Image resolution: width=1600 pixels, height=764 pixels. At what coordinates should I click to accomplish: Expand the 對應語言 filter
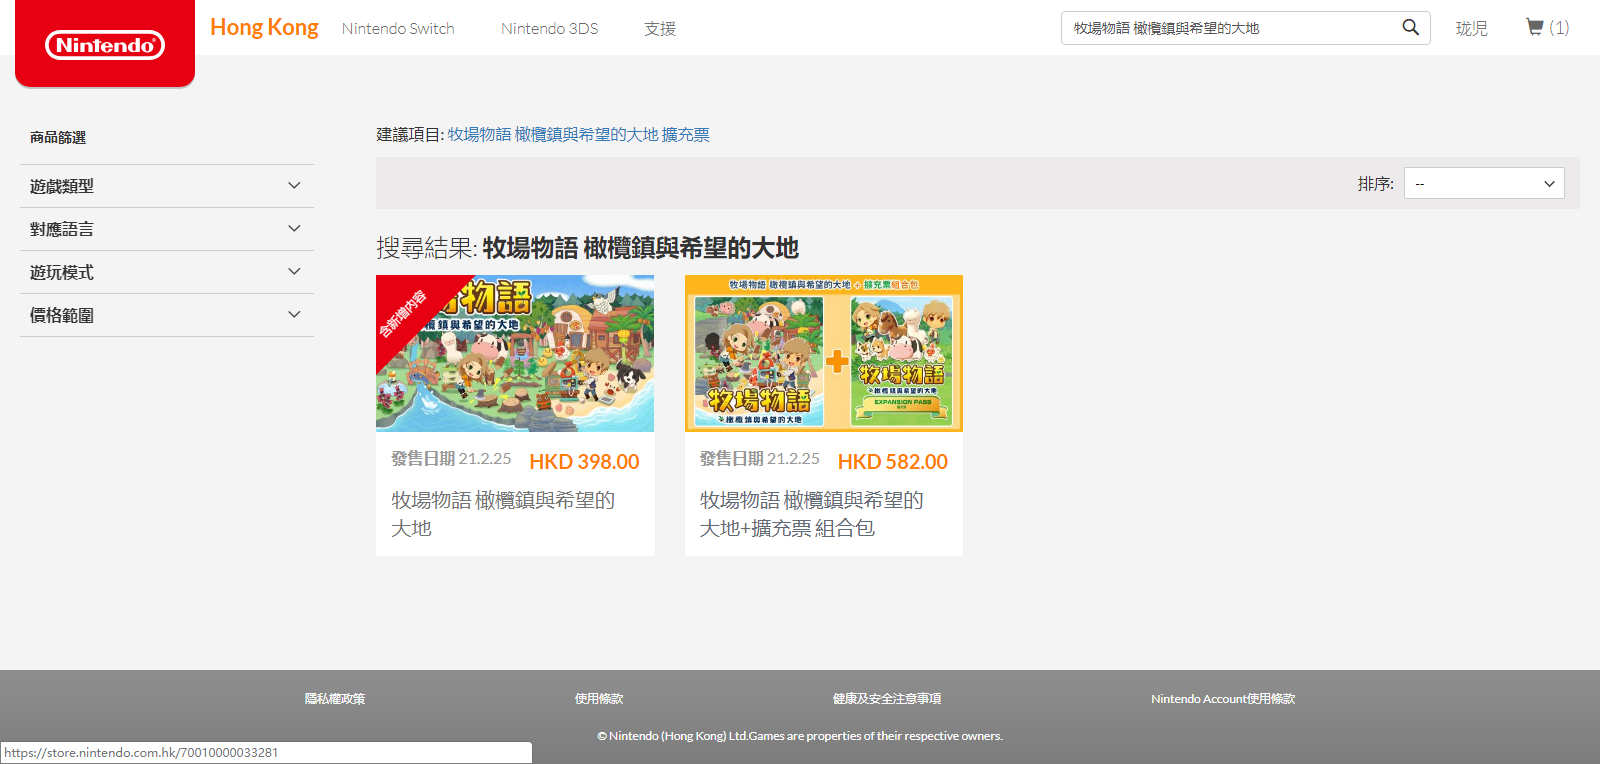[167, 229]
